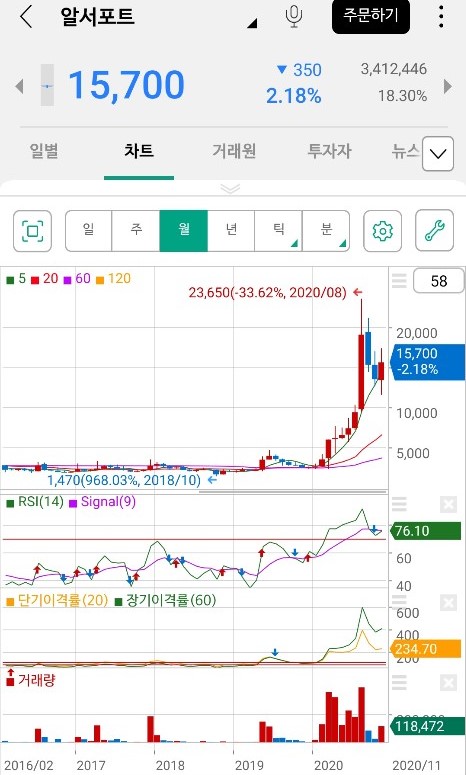The image size is (466, 775).
Task: Select the 틱 tick interval dropdown
Action: click(x=278, y=231)
